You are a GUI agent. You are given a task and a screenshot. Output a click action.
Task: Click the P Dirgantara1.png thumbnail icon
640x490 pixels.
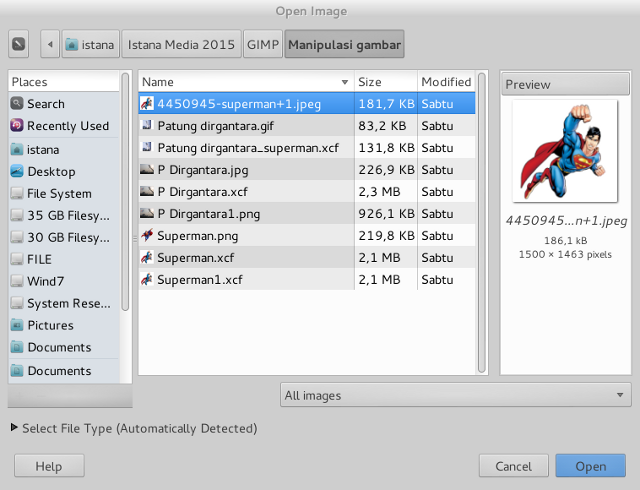tap(147, 213)
